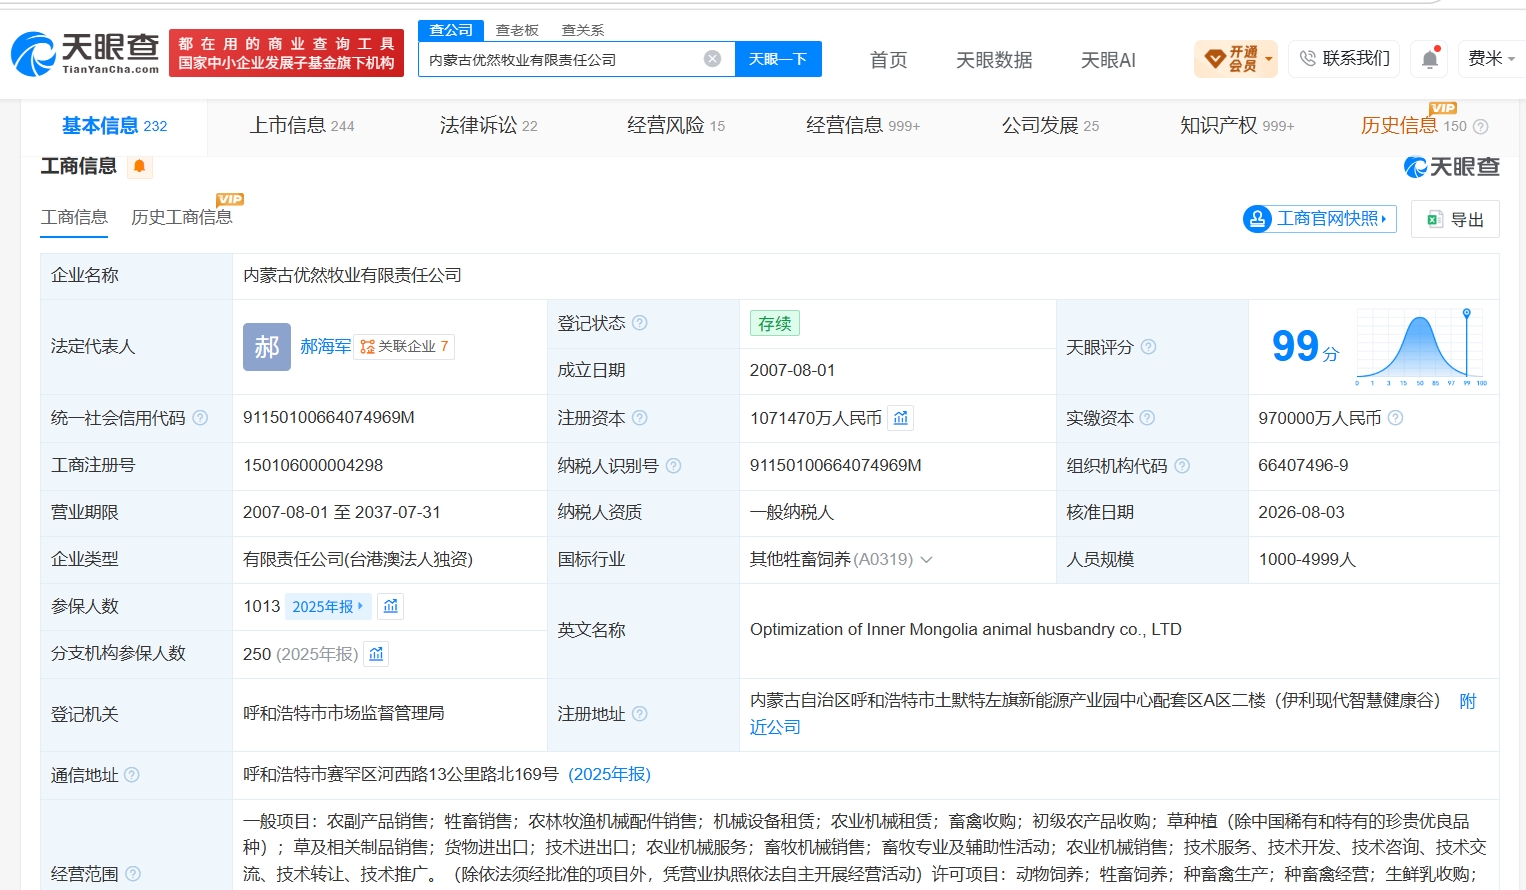Viewport: 1526px width, 890px height.
Task: Click the help icon beside 经营范围
Action: 133,874
